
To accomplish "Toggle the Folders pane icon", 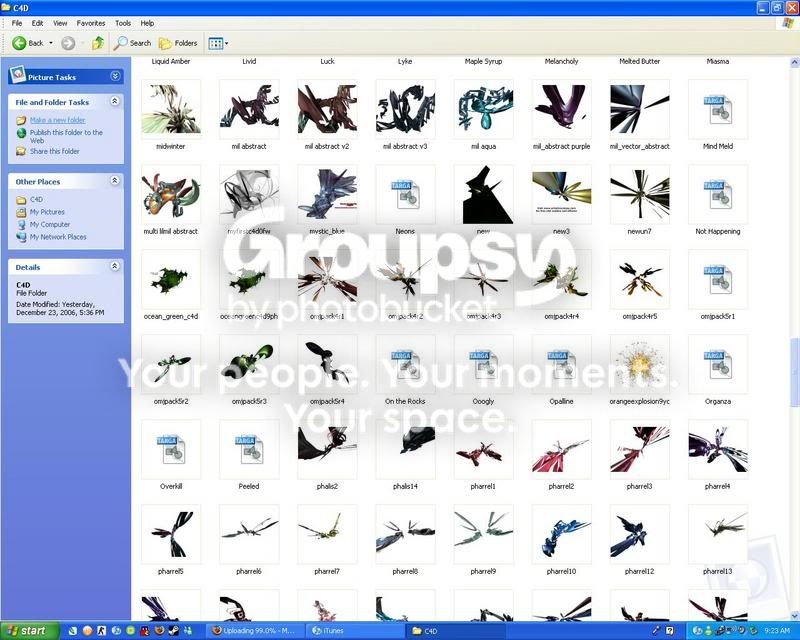I will pos(165,43).
